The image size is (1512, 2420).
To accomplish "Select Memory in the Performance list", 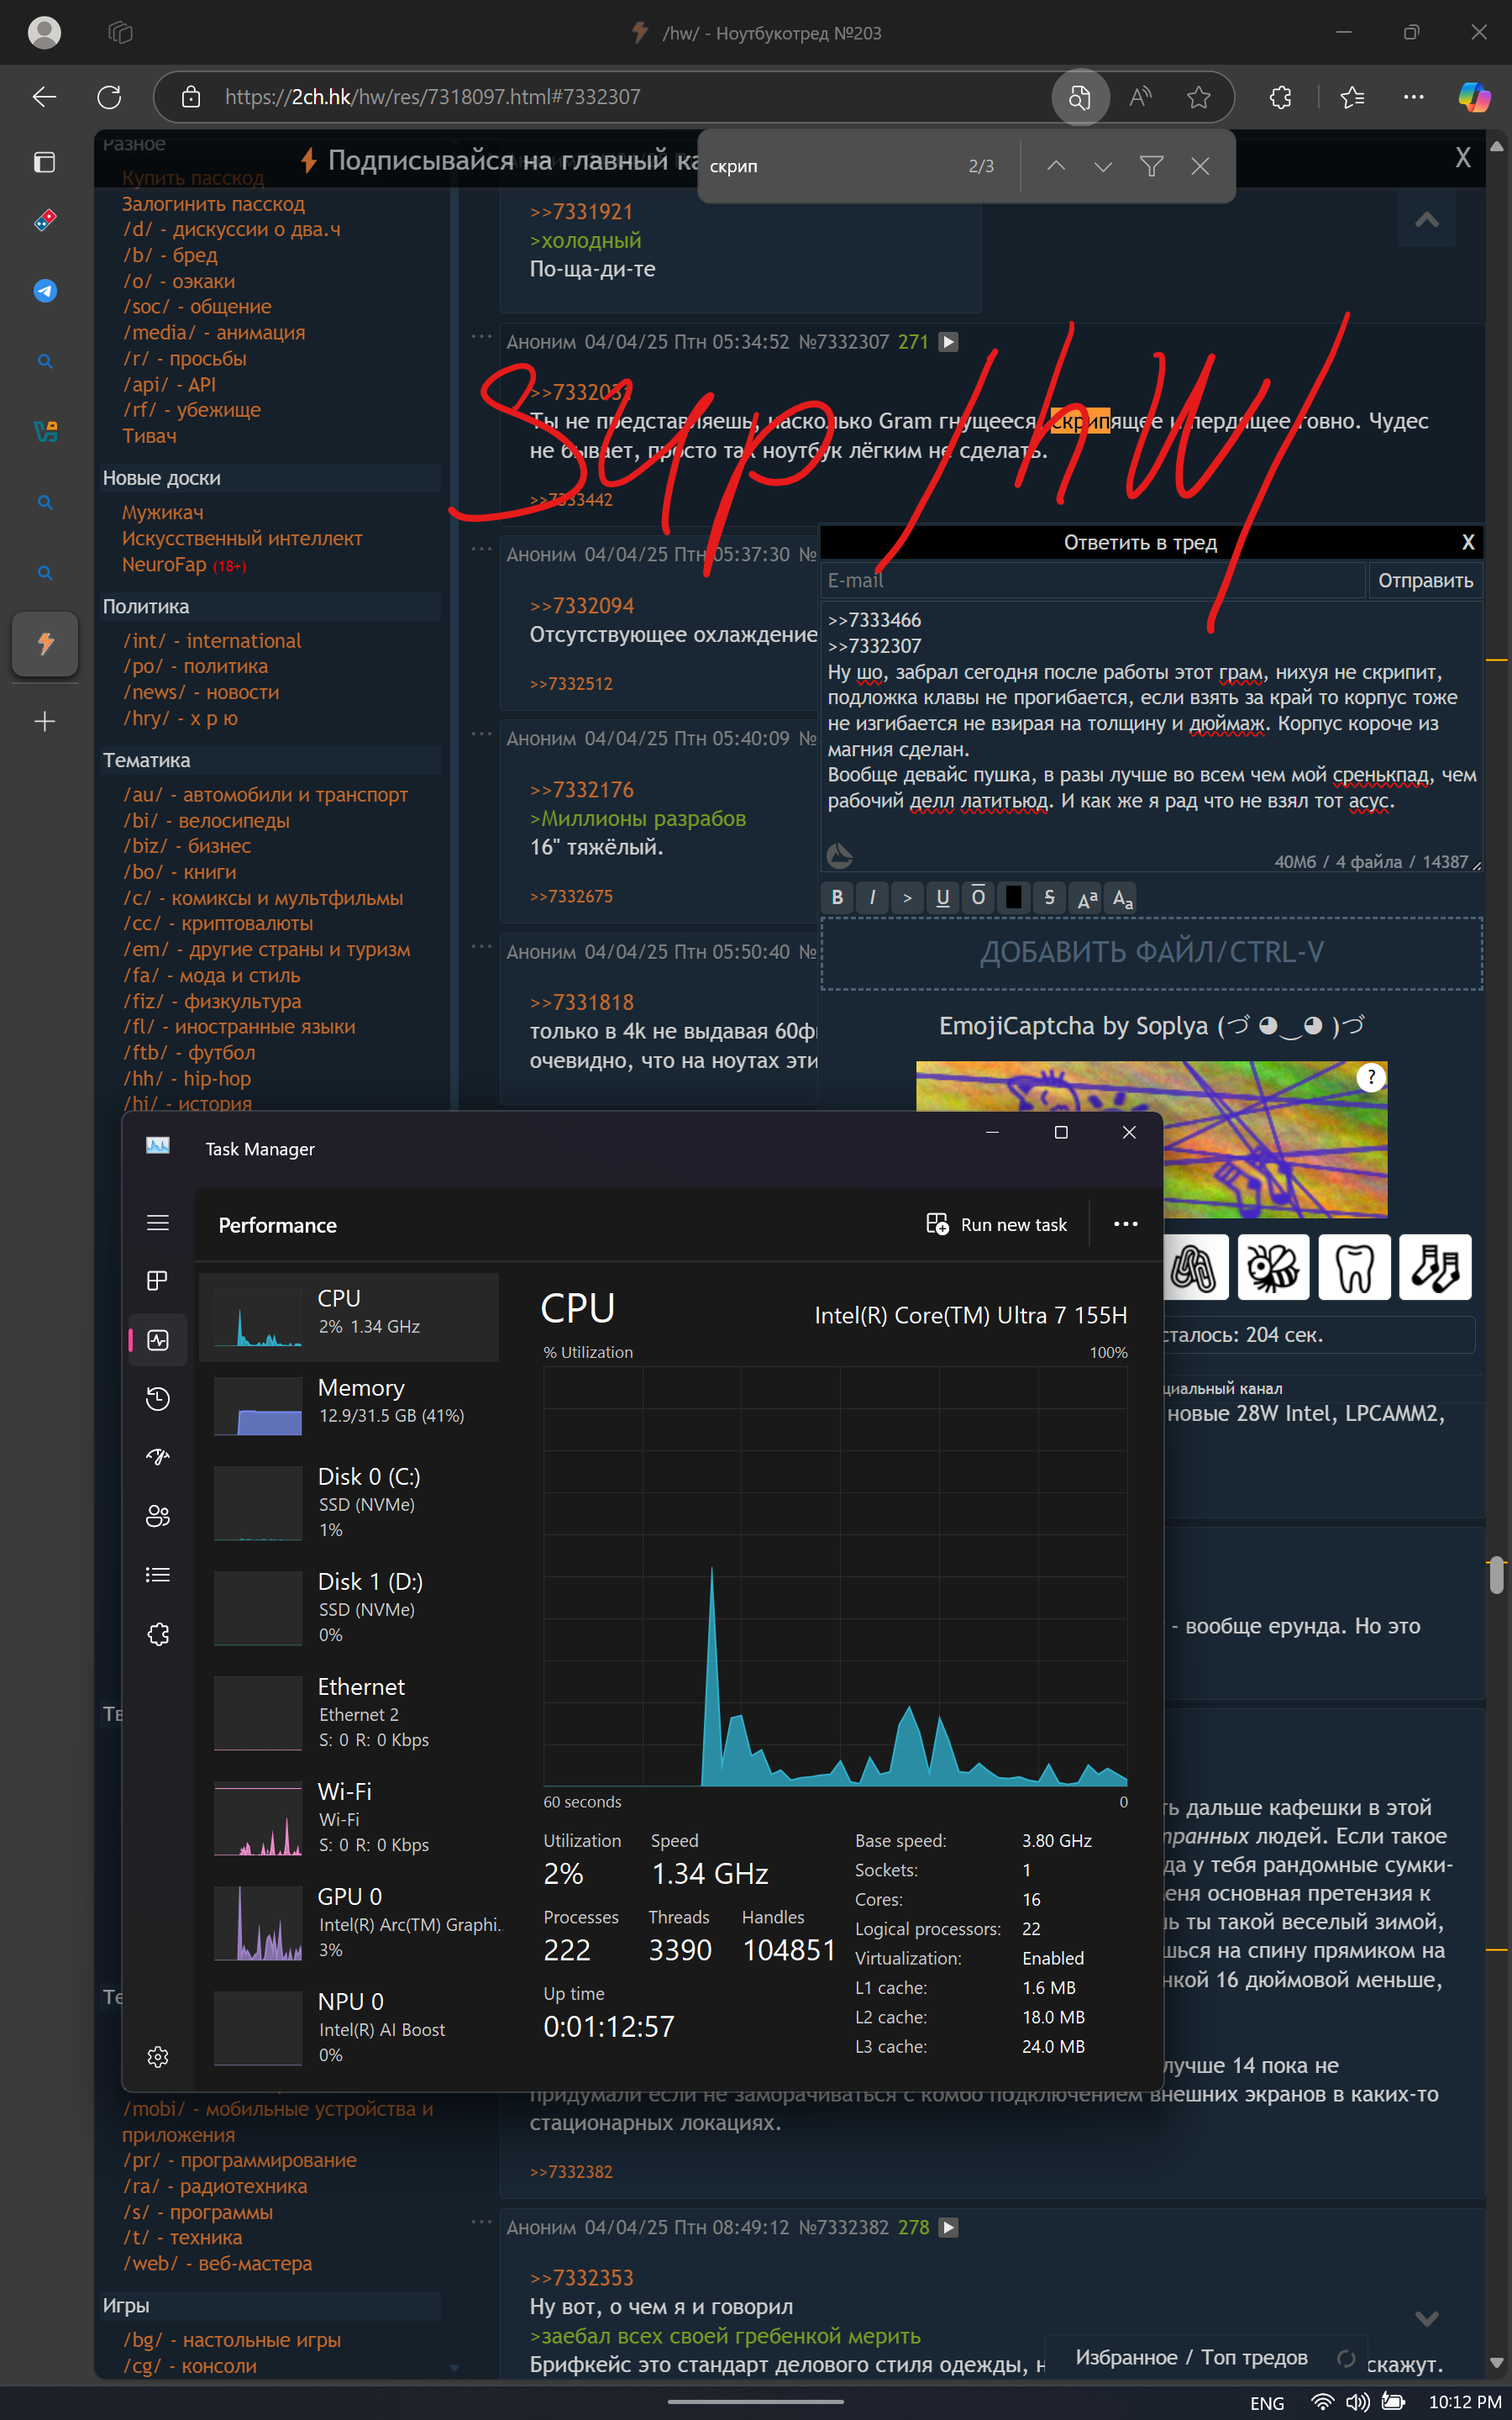I will pyautogui.click(x=349, y=1404).
